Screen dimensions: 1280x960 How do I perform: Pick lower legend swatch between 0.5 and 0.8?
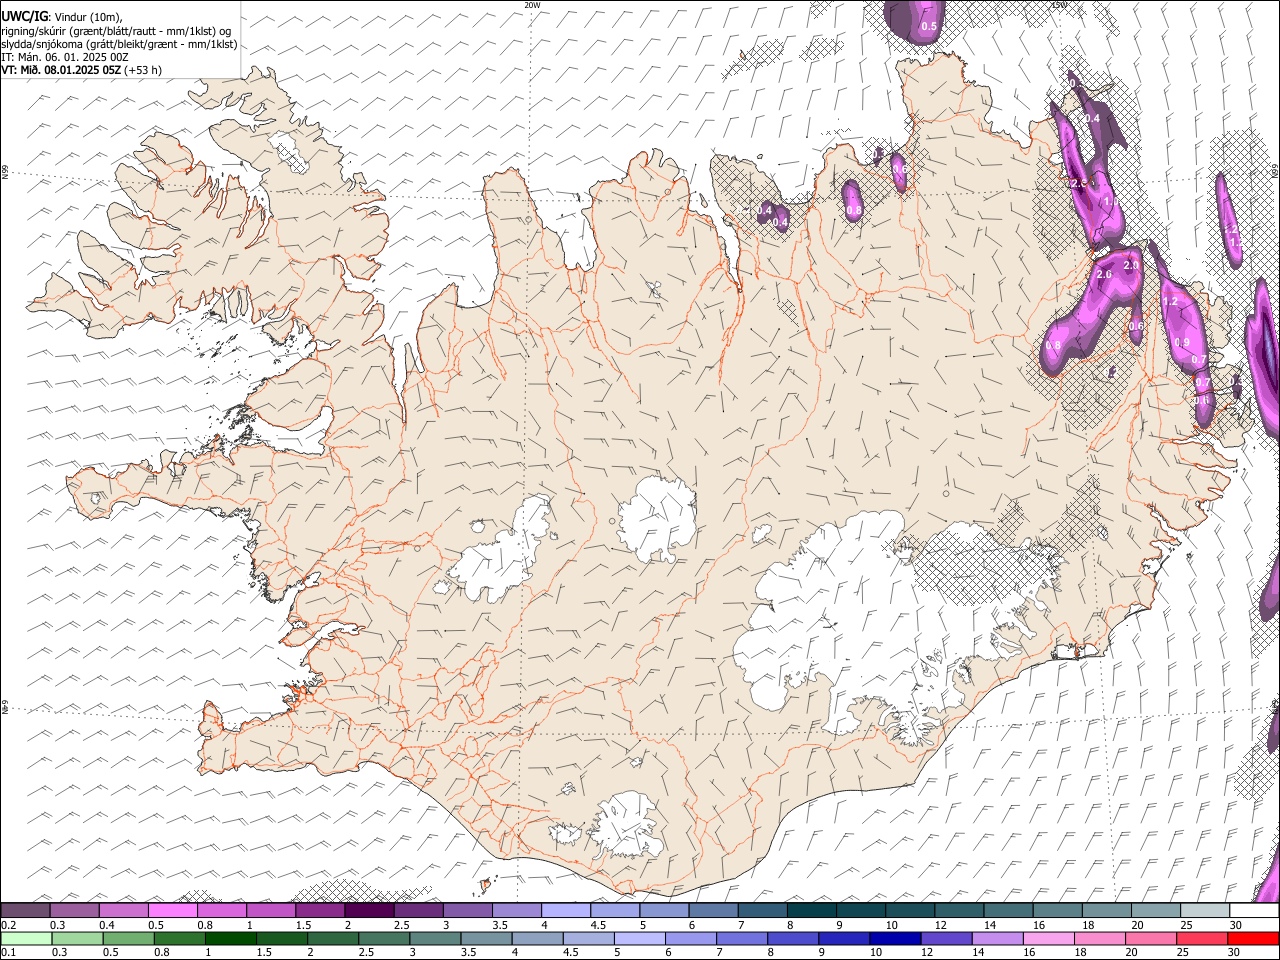click(x=128, y=938)
